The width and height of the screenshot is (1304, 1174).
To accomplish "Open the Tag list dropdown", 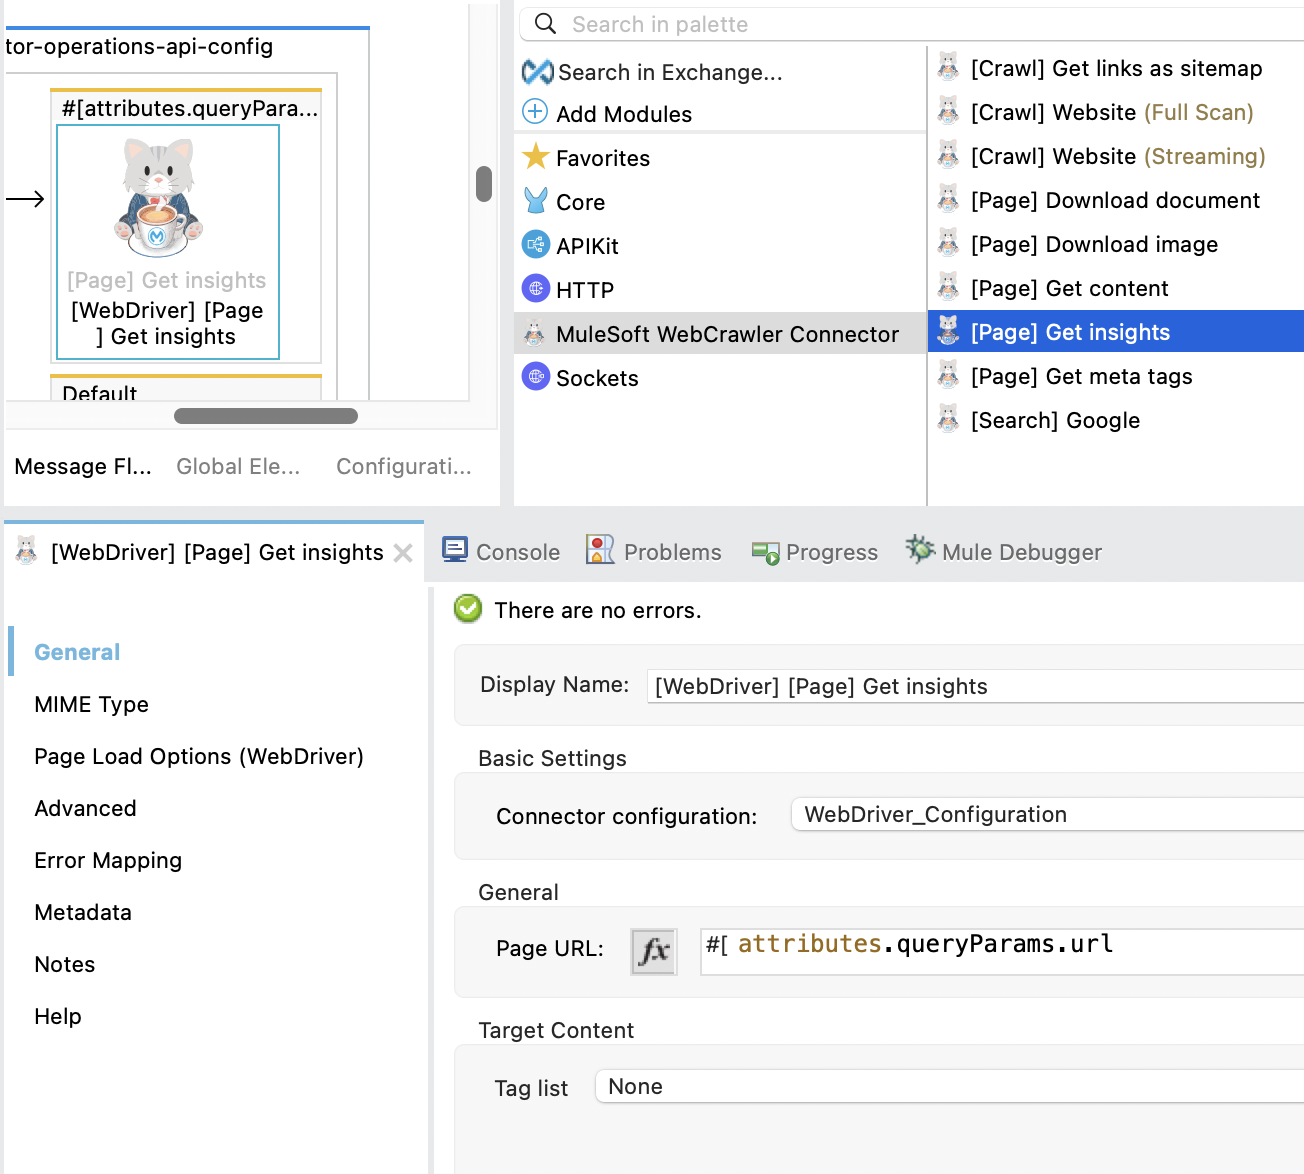I will [x=949, y=1086].
